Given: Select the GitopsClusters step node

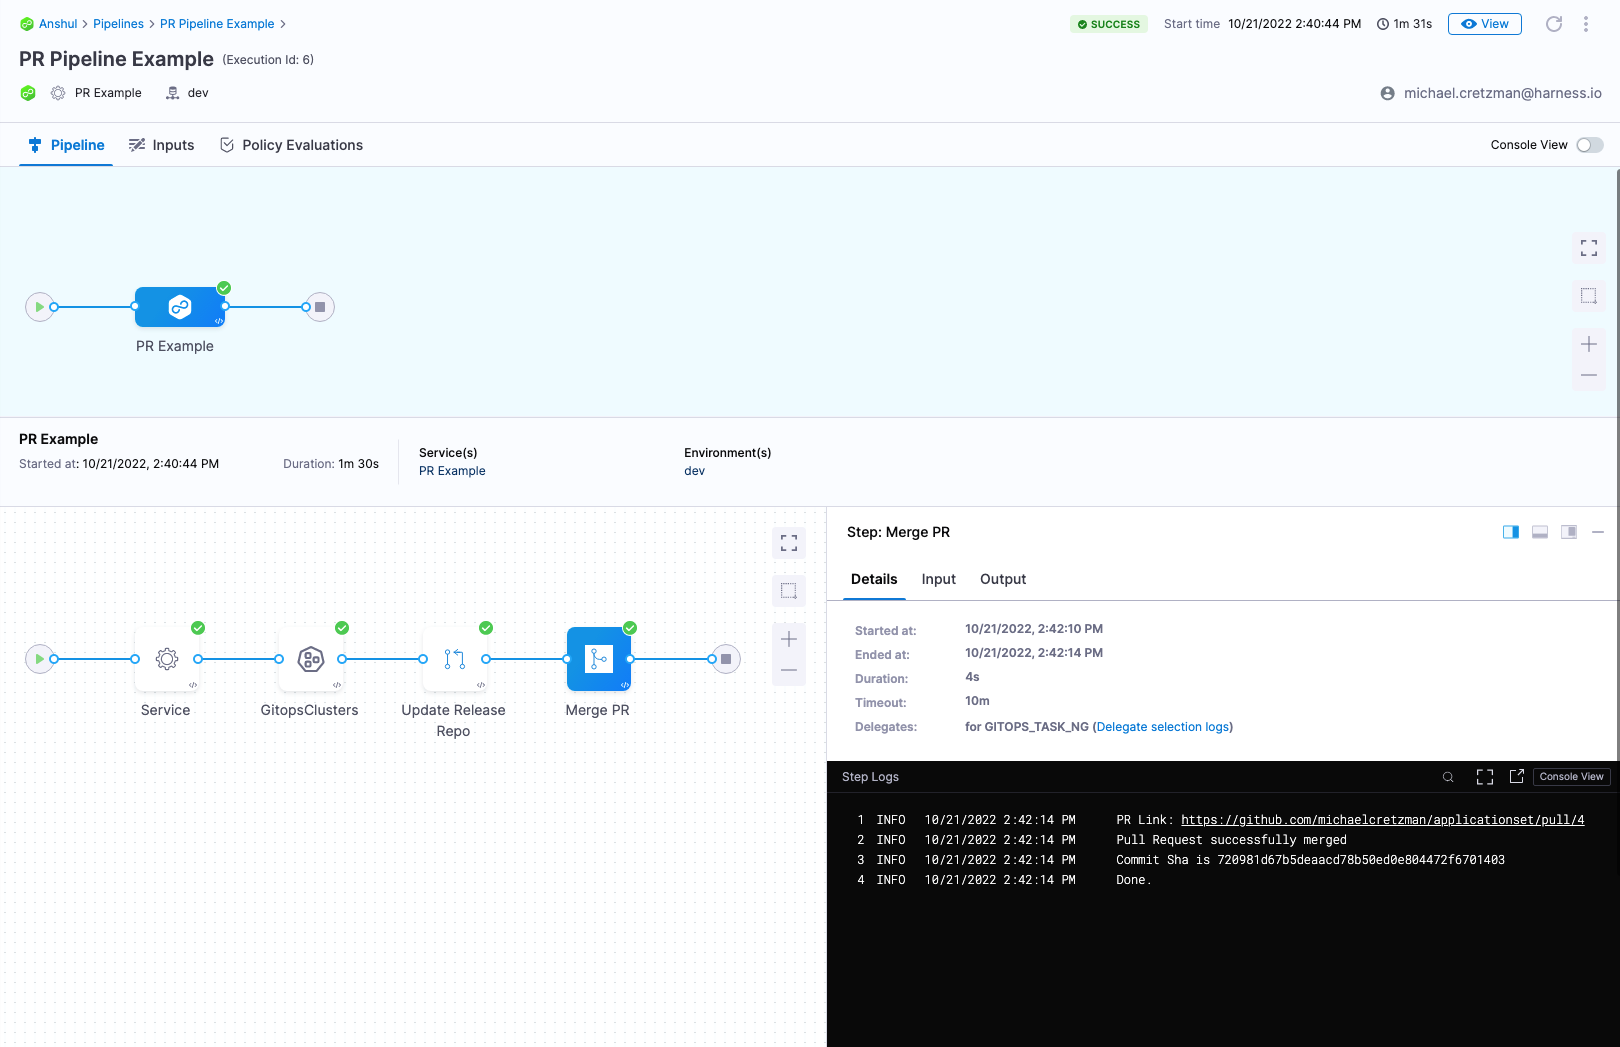Looking at the screenshot, I should (x=311, y=659).
